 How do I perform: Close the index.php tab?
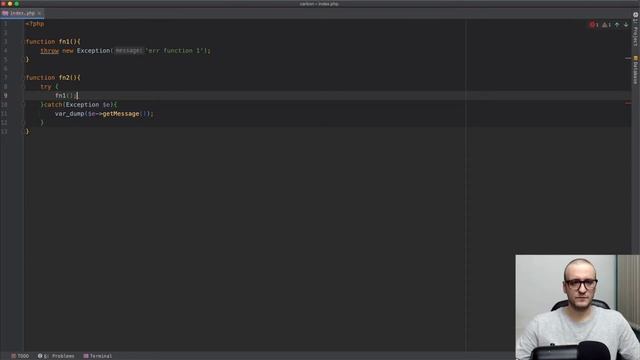coord(39,13)
